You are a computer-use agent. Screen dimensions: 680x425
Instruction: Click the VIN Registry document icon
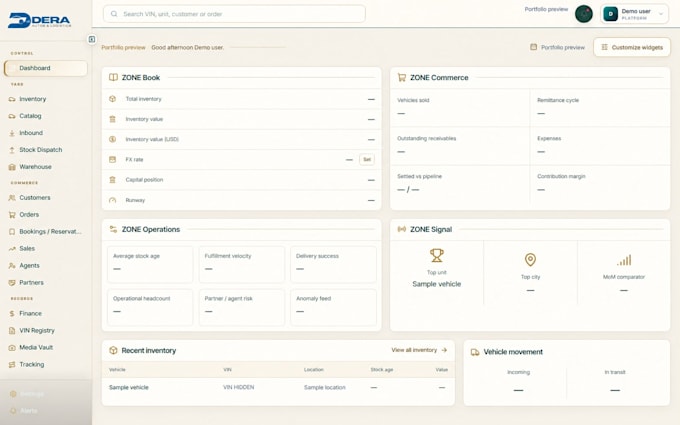click(12, 330)
